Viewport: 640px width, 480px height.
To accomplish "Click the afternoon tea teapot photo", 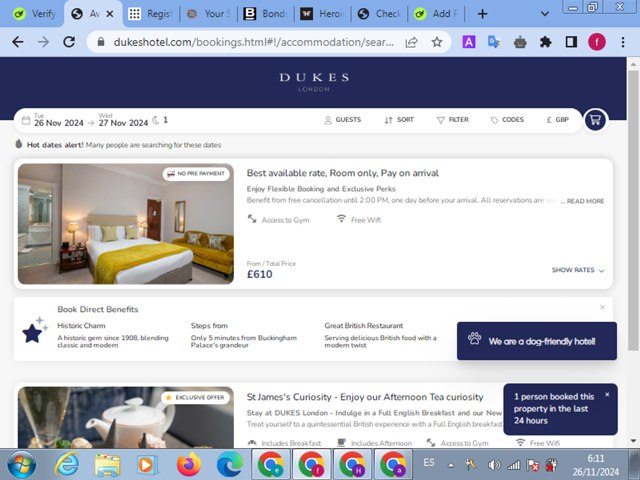I will click(126, 417).
